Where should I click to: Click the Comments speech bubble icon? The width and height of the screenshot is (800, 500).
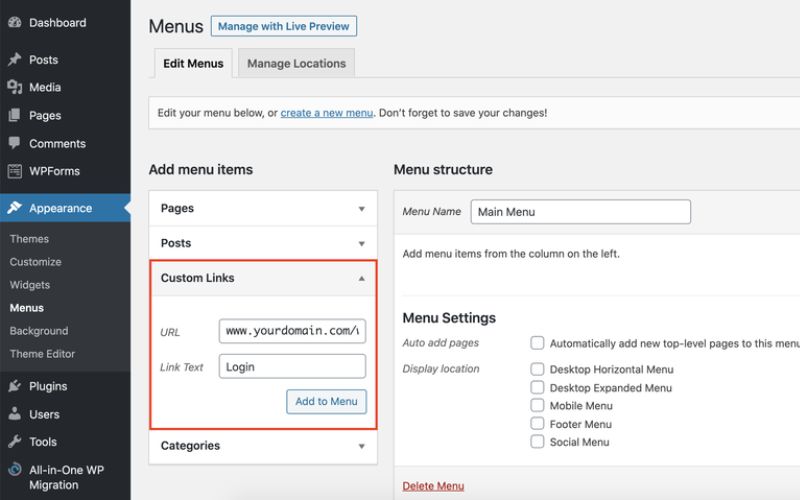point(15,144)
